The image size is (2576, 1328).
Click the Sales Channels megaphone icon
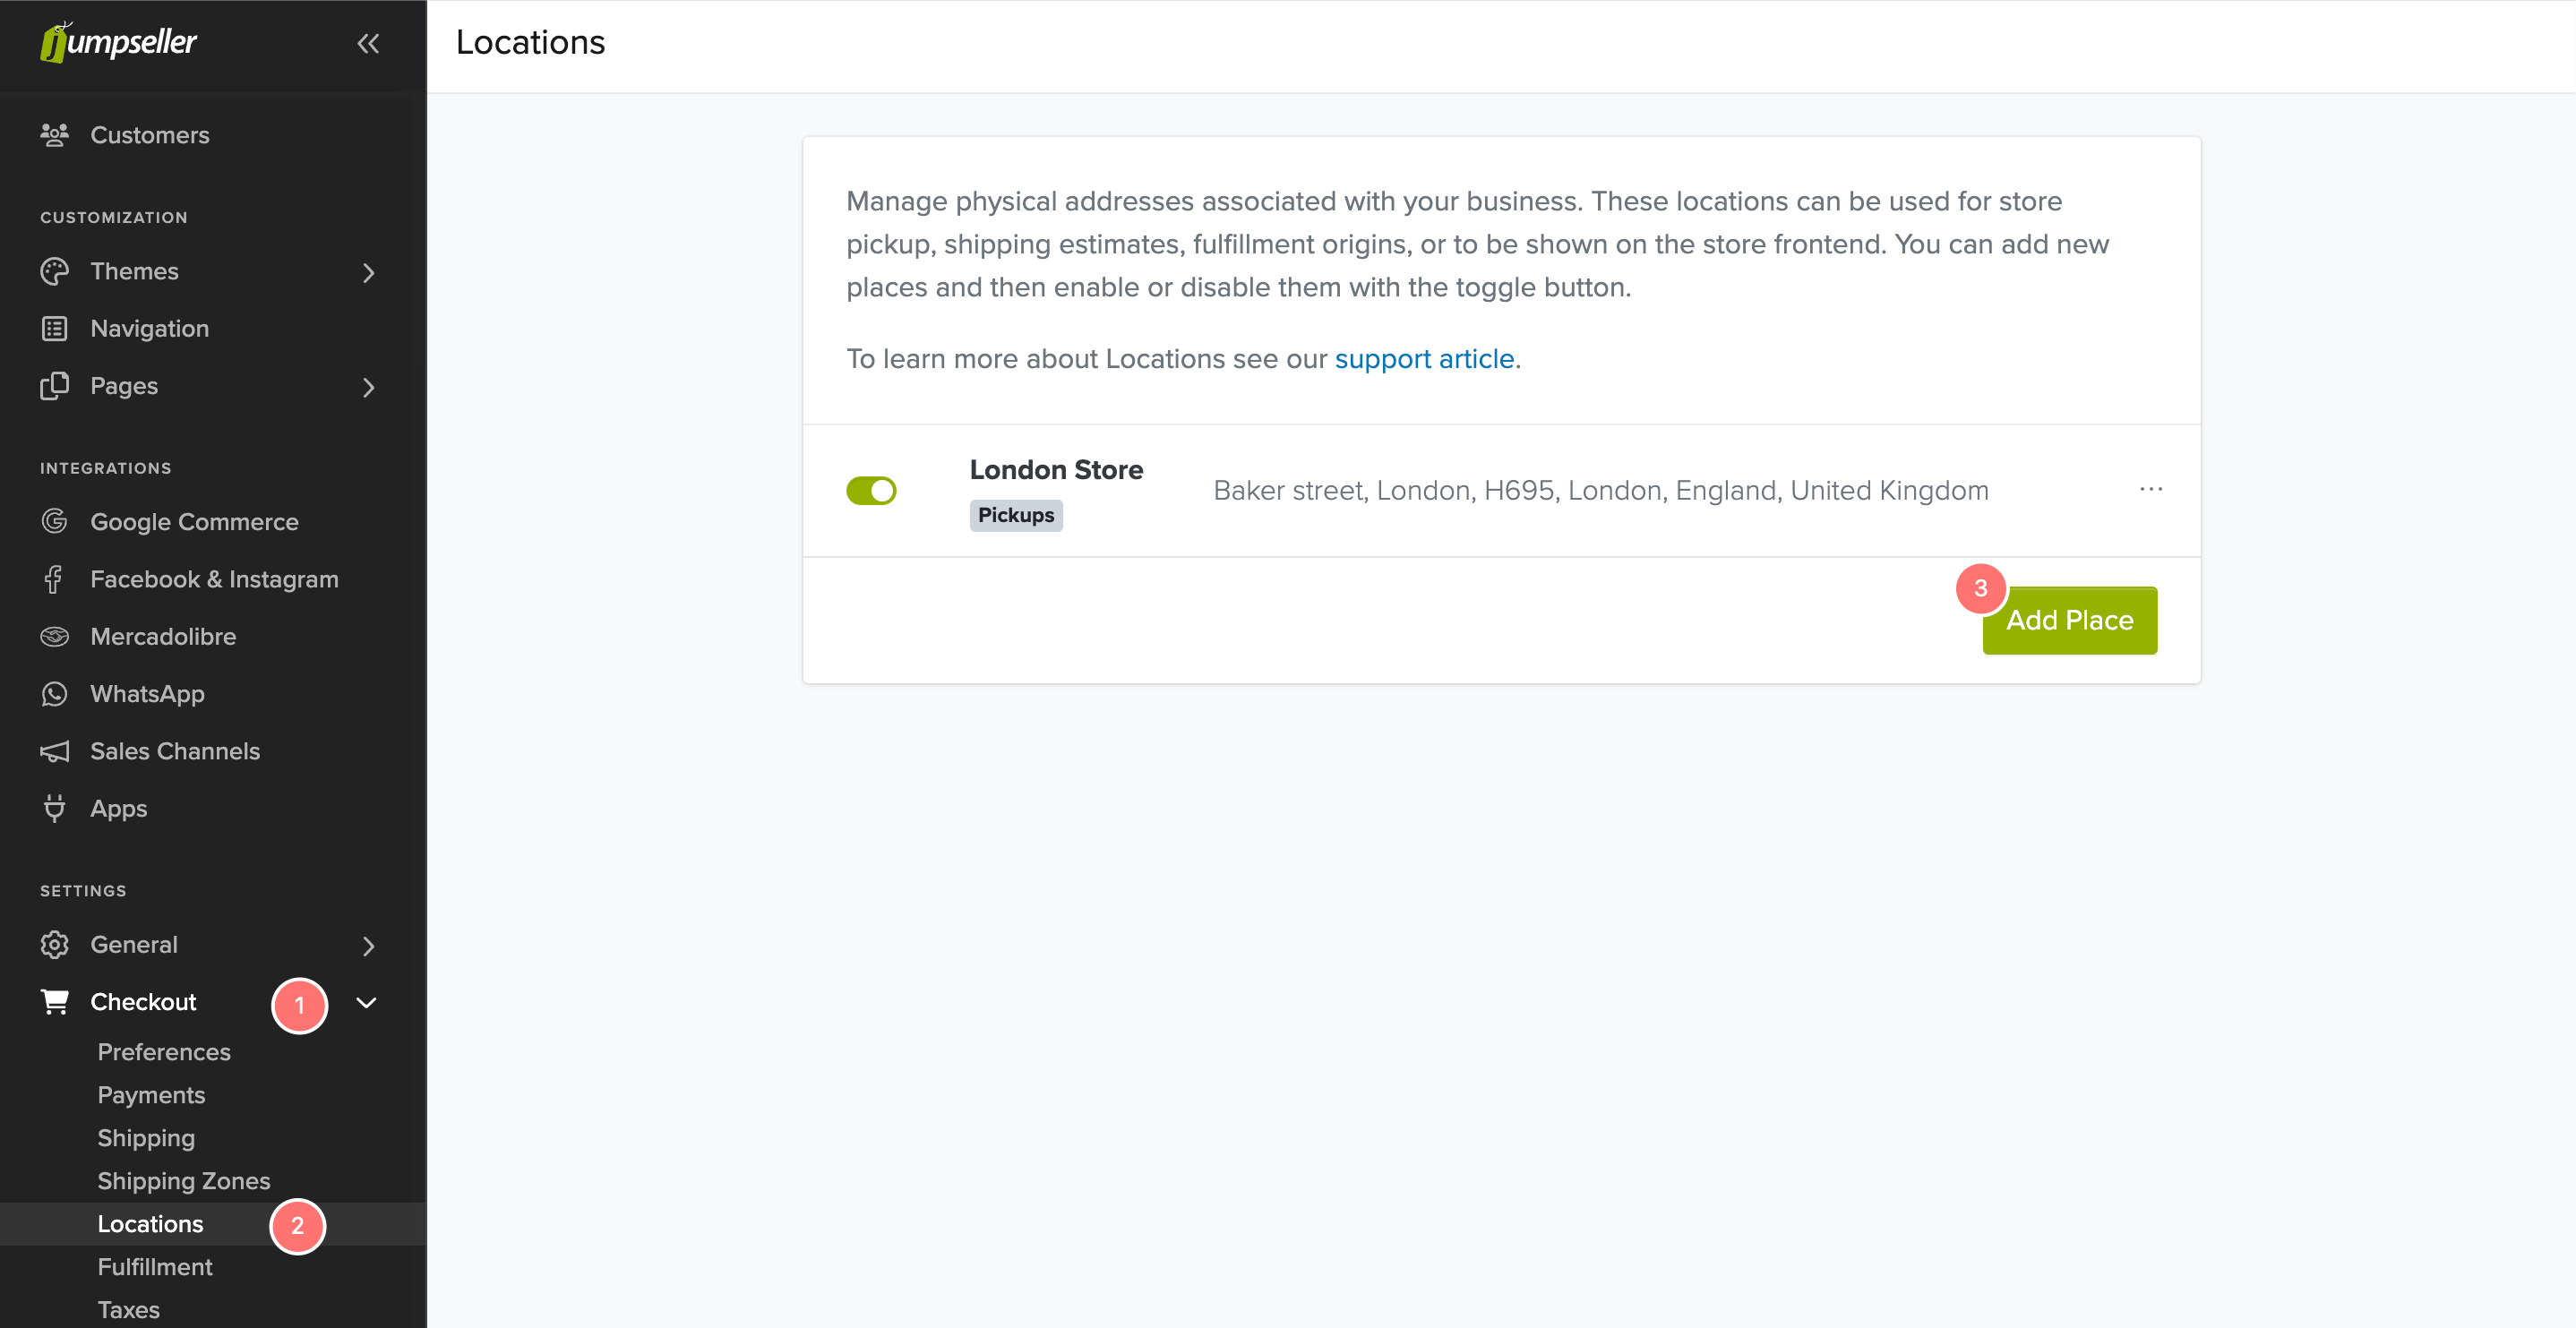coord(55,751)
